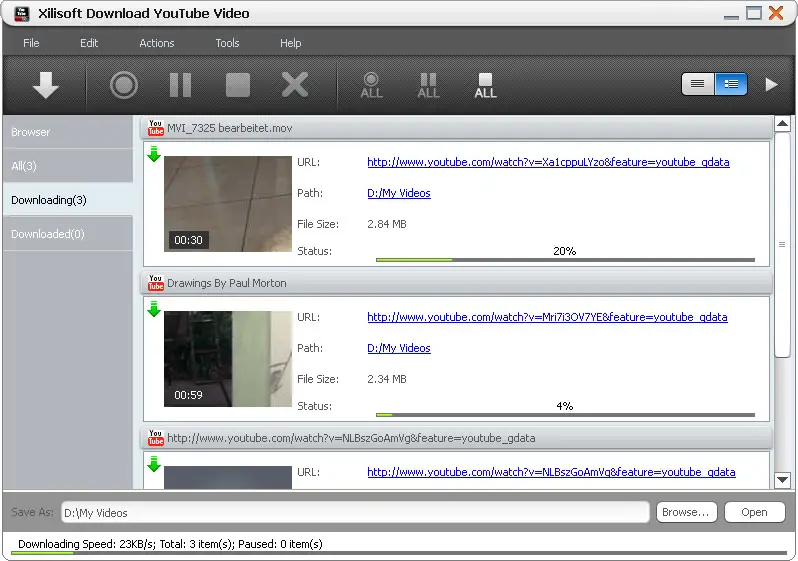Click the 20% download progress bar
798x561 pixels.
(565, 260)
